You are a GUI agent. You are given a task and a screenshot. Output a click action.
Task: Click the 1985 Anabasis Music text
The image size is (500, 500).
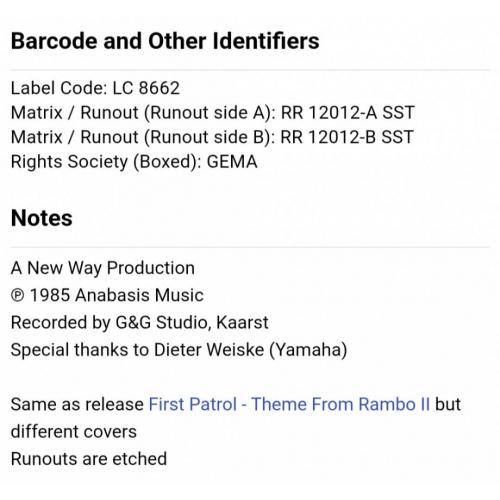117,295
